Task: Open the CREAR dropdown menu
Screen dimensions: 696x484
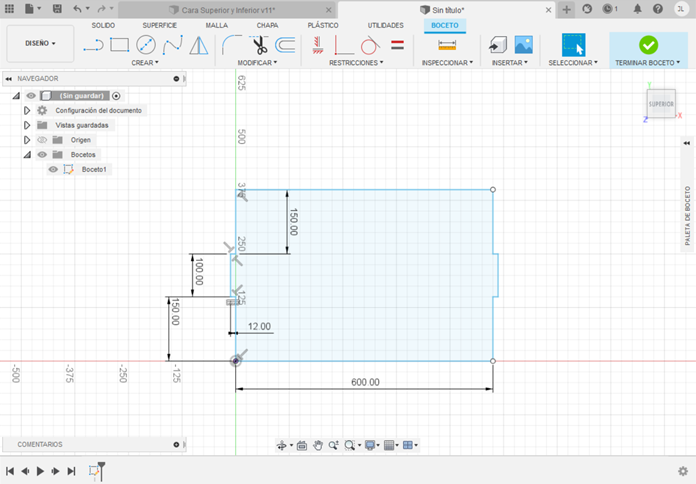Action: (145, 63)
